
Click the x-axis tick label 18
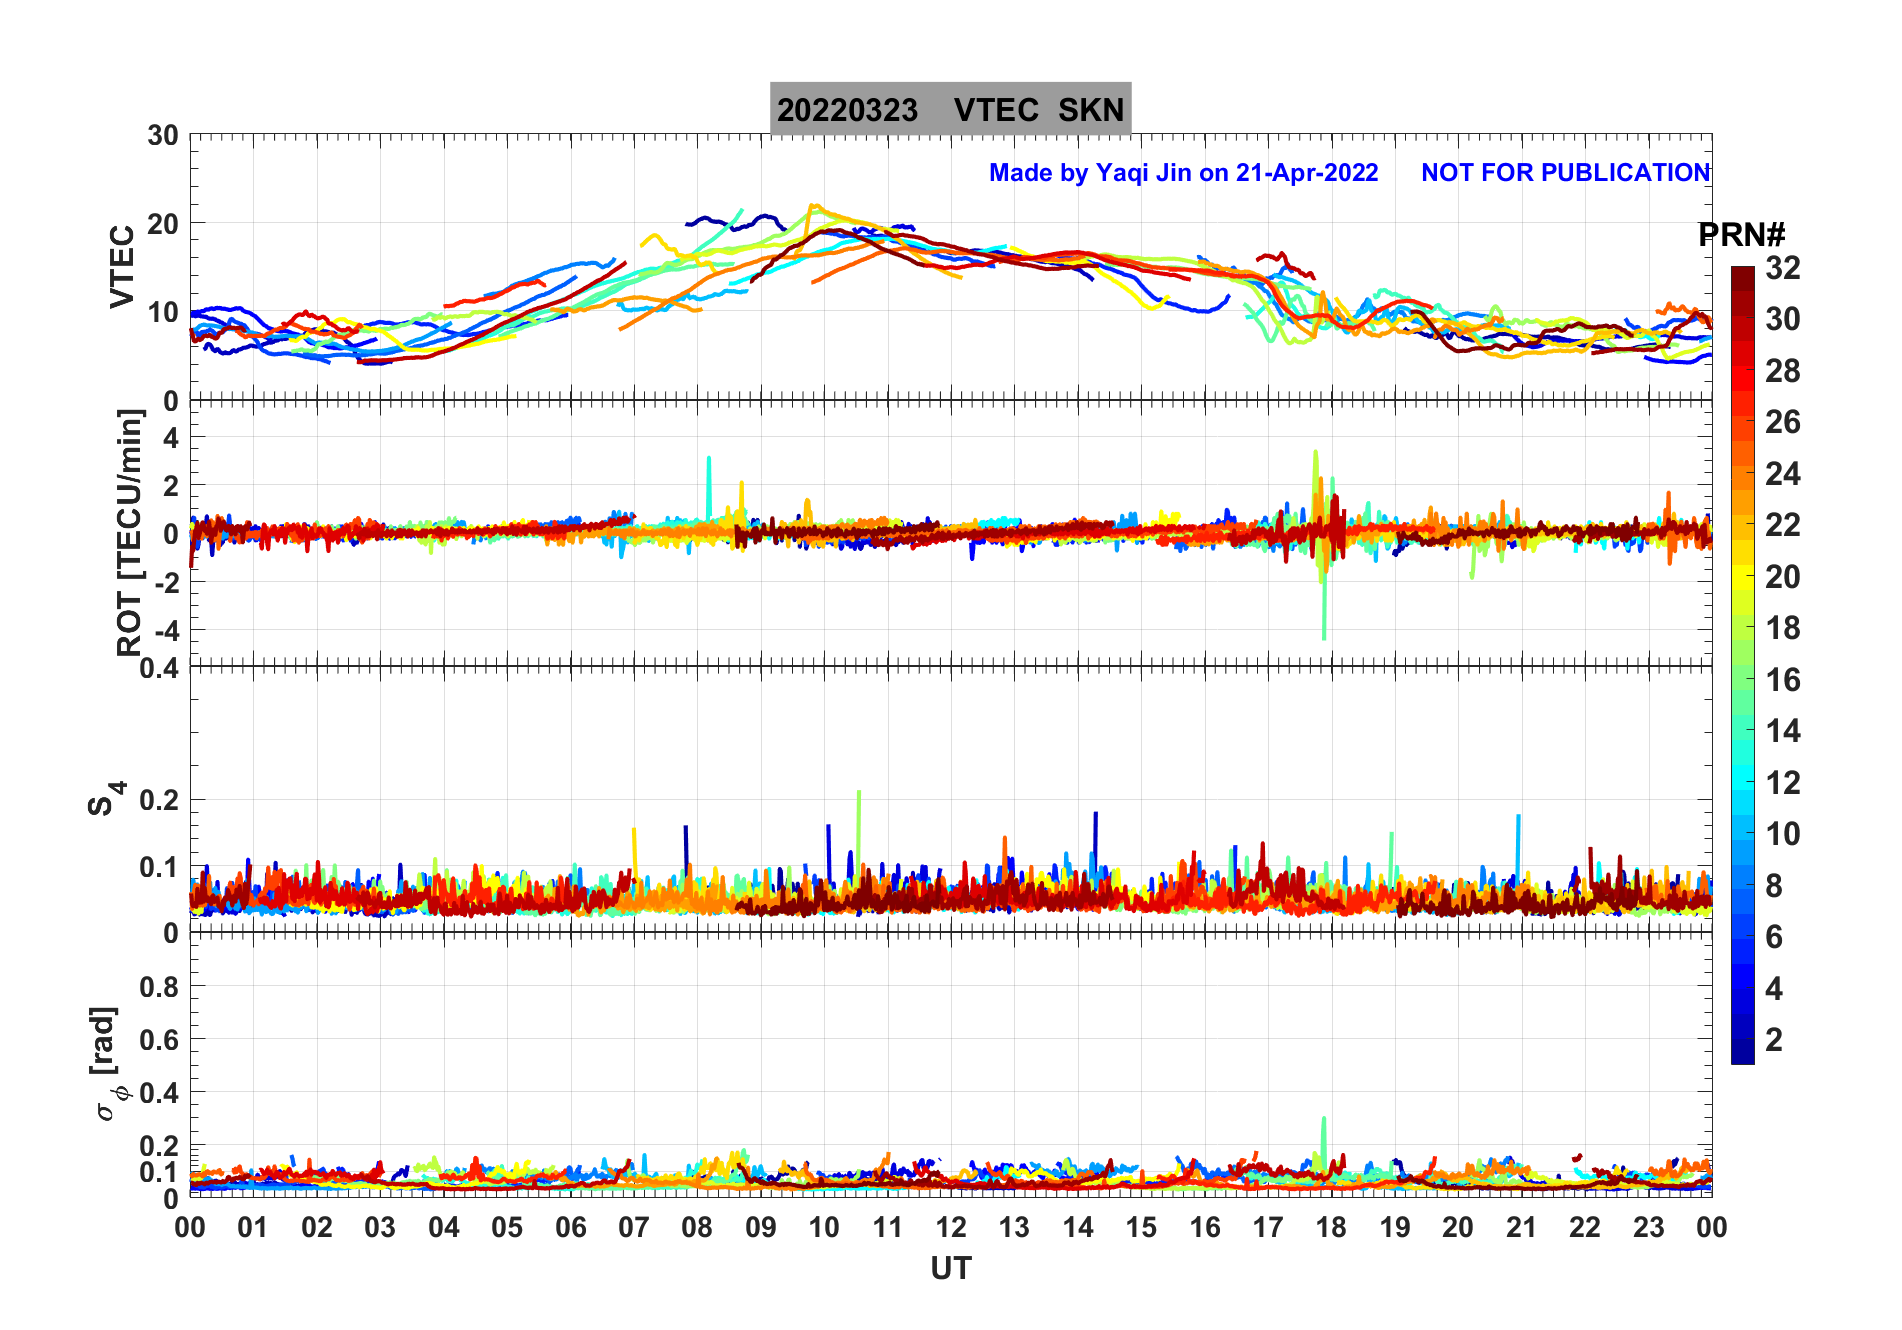pyautogui.click(x=1331, y=1227)
